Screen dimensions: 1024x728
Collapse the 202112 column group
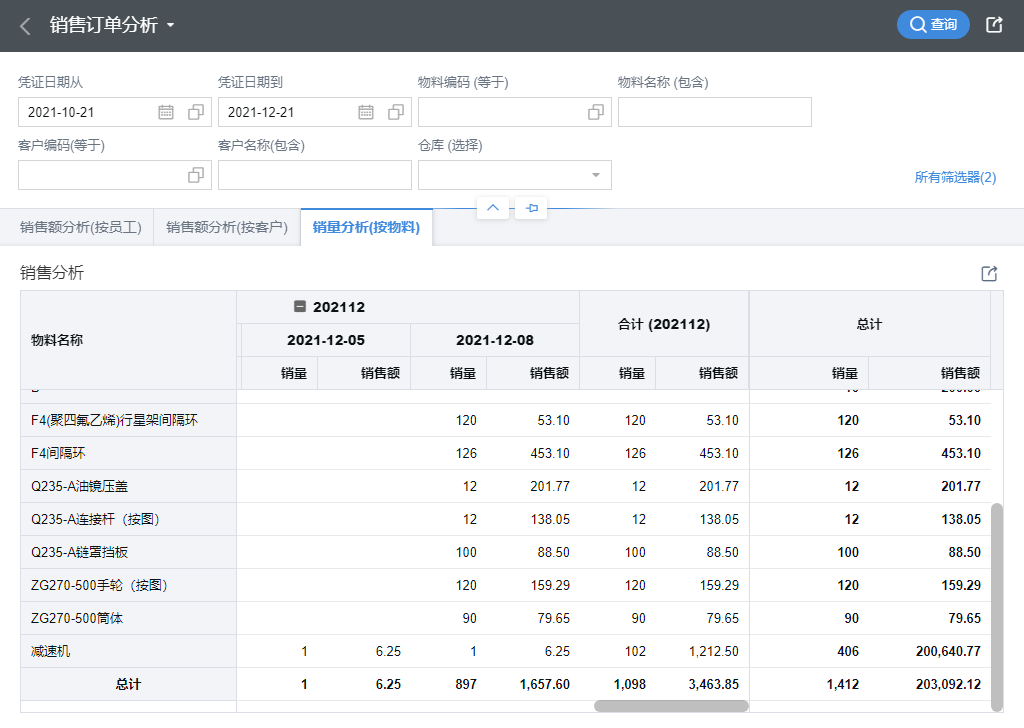300,306
